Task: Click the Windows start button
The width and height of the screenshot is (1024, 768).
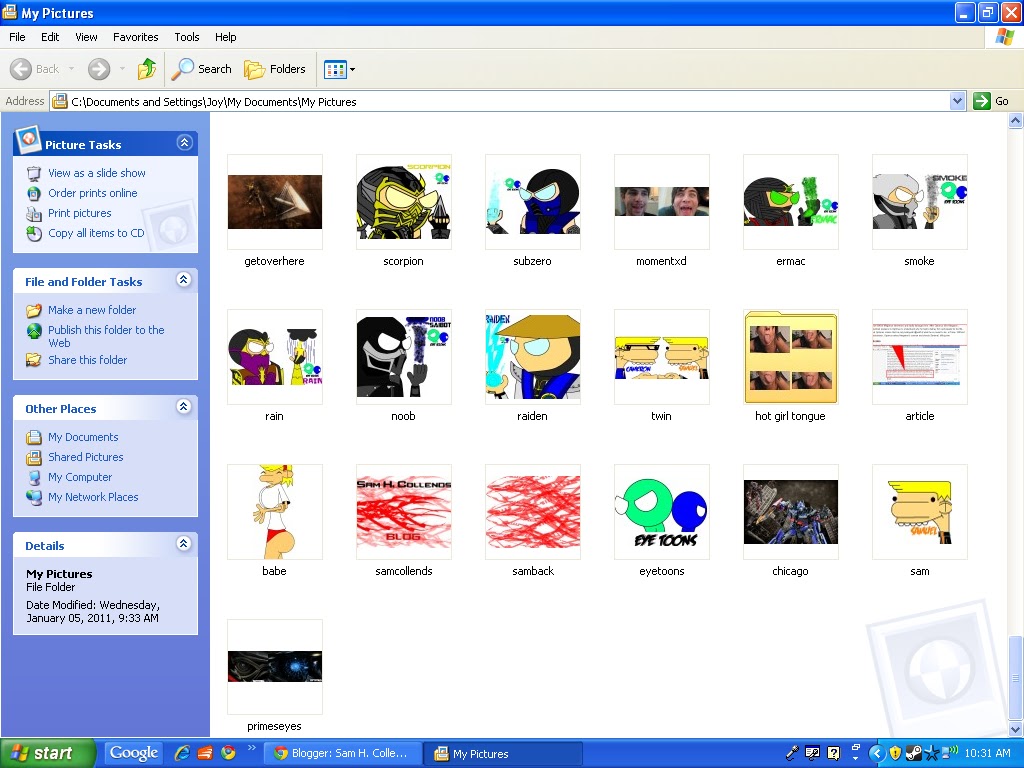Action: coord(47,753)
